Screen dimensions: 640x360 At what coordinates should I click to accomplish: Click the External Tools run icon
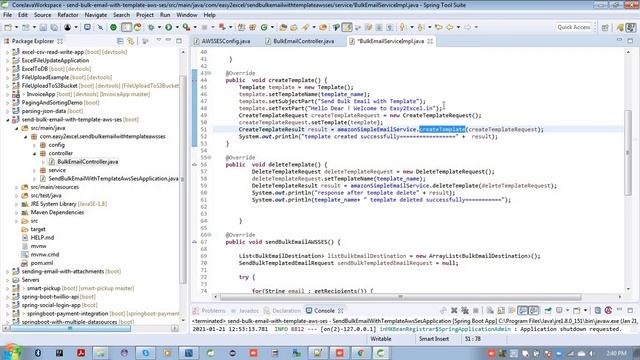tap(186, 27)
